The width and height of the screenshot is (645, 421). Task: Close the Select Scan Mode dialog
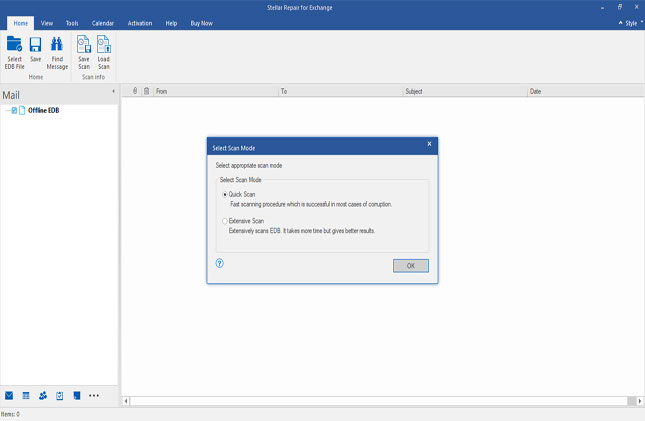[429, 144]
